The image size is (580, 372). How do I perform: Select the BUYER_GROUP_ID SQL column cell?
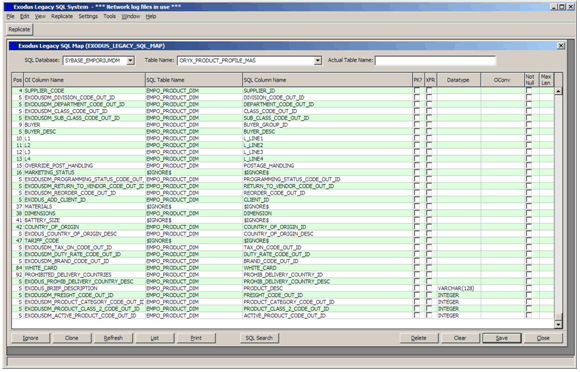[x=327, y=125]
